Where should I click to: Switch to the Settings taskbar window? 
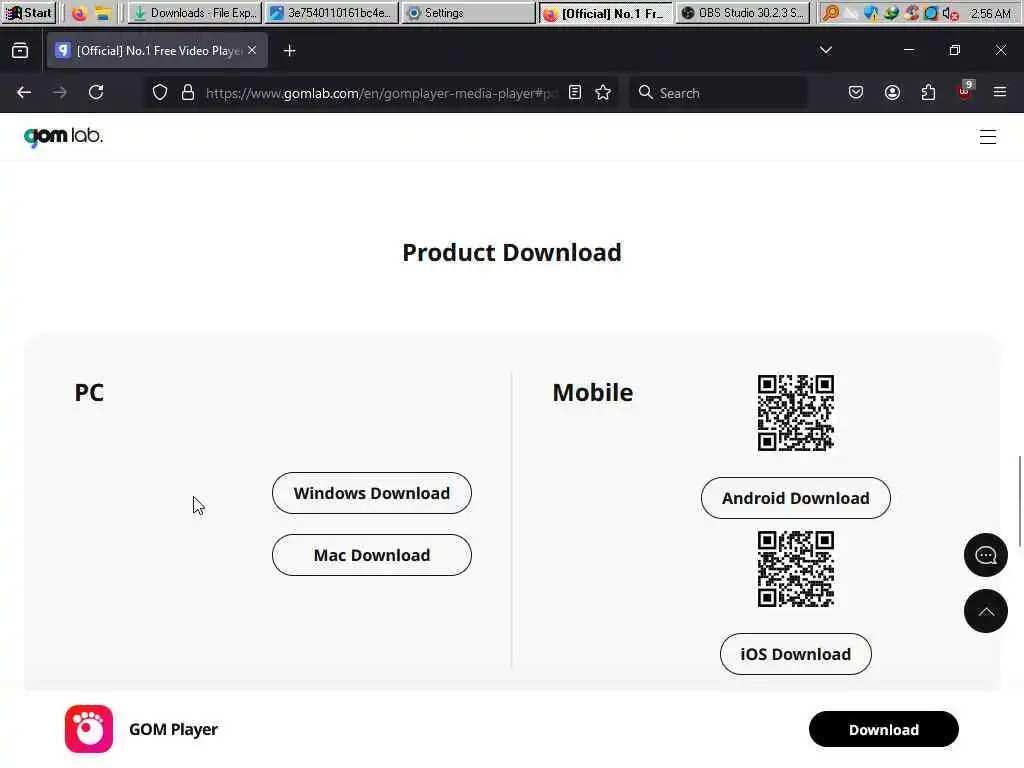point(468,12)
